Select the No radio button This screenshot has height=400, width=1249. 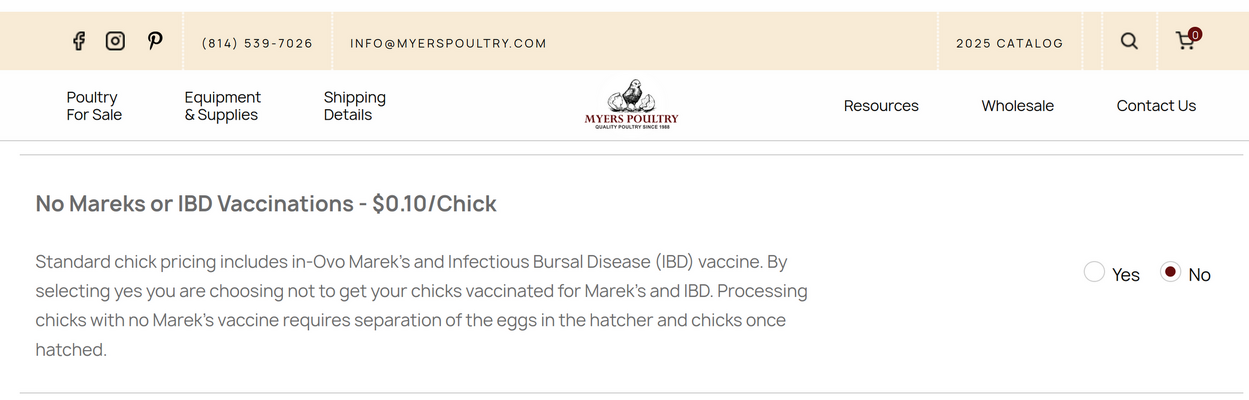pyautogui.click(x=1170, y=272)
